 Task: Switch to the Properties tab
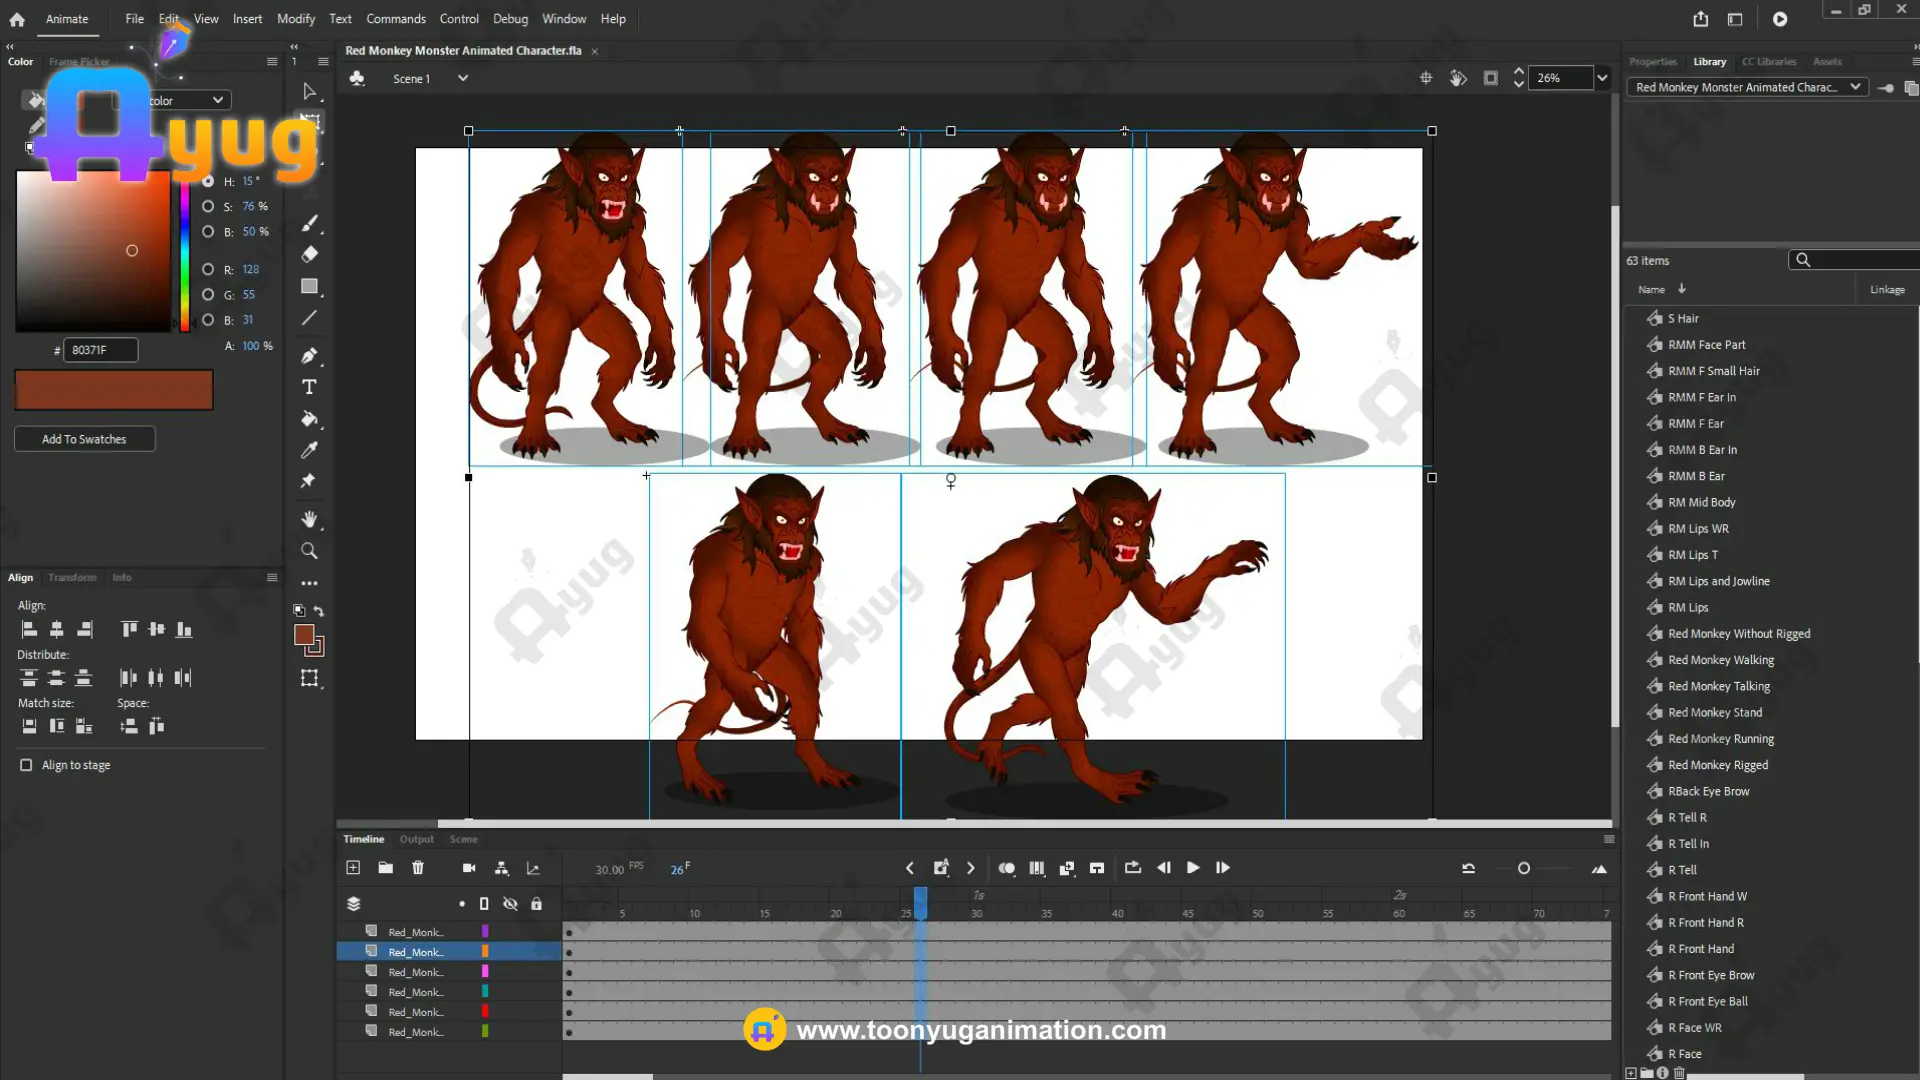coord(1652,62)
